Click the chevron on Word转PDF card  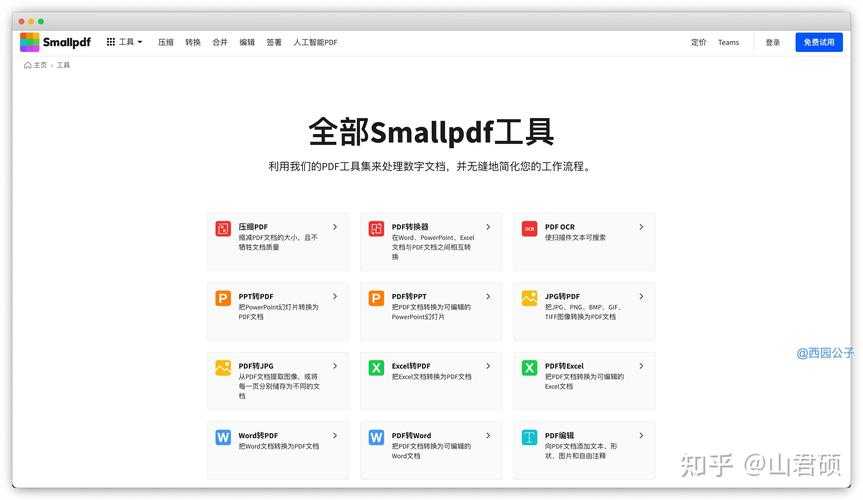(335, 435)
